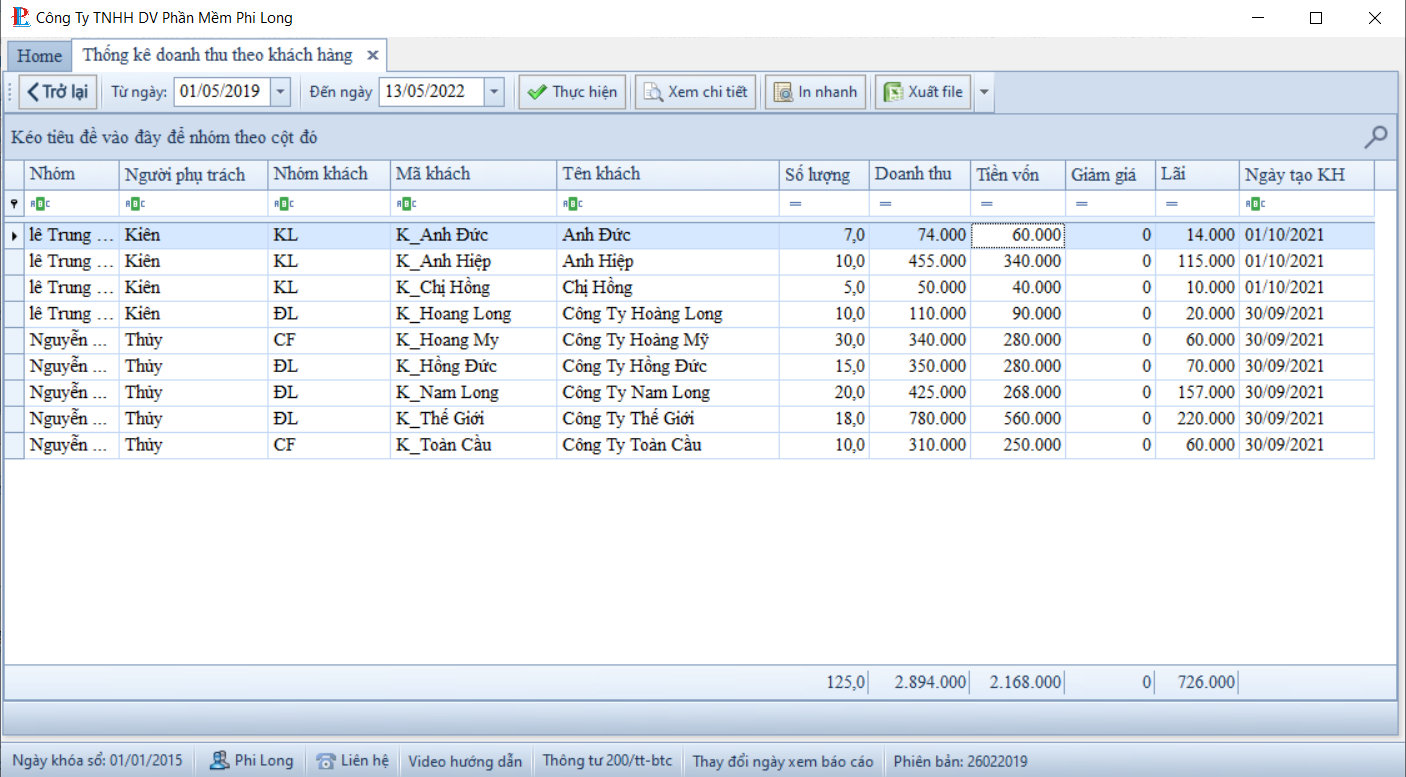1406x777 pixels.
Task: Sort by the Lãi column header
Action: point(1197,175)
